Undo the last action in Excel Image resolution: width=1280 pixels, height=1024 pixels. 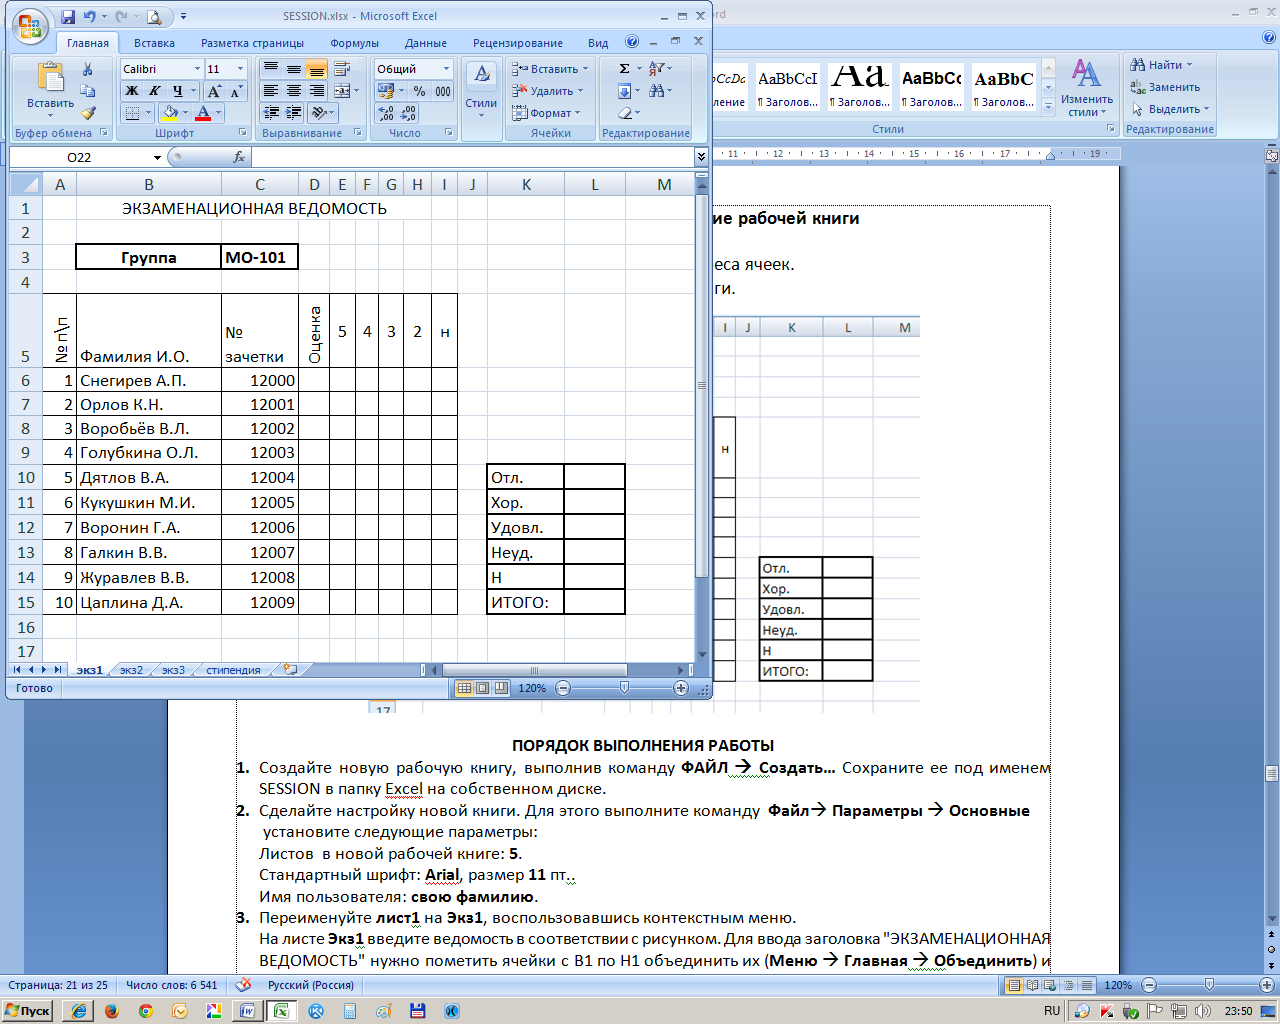pos(90,17)
